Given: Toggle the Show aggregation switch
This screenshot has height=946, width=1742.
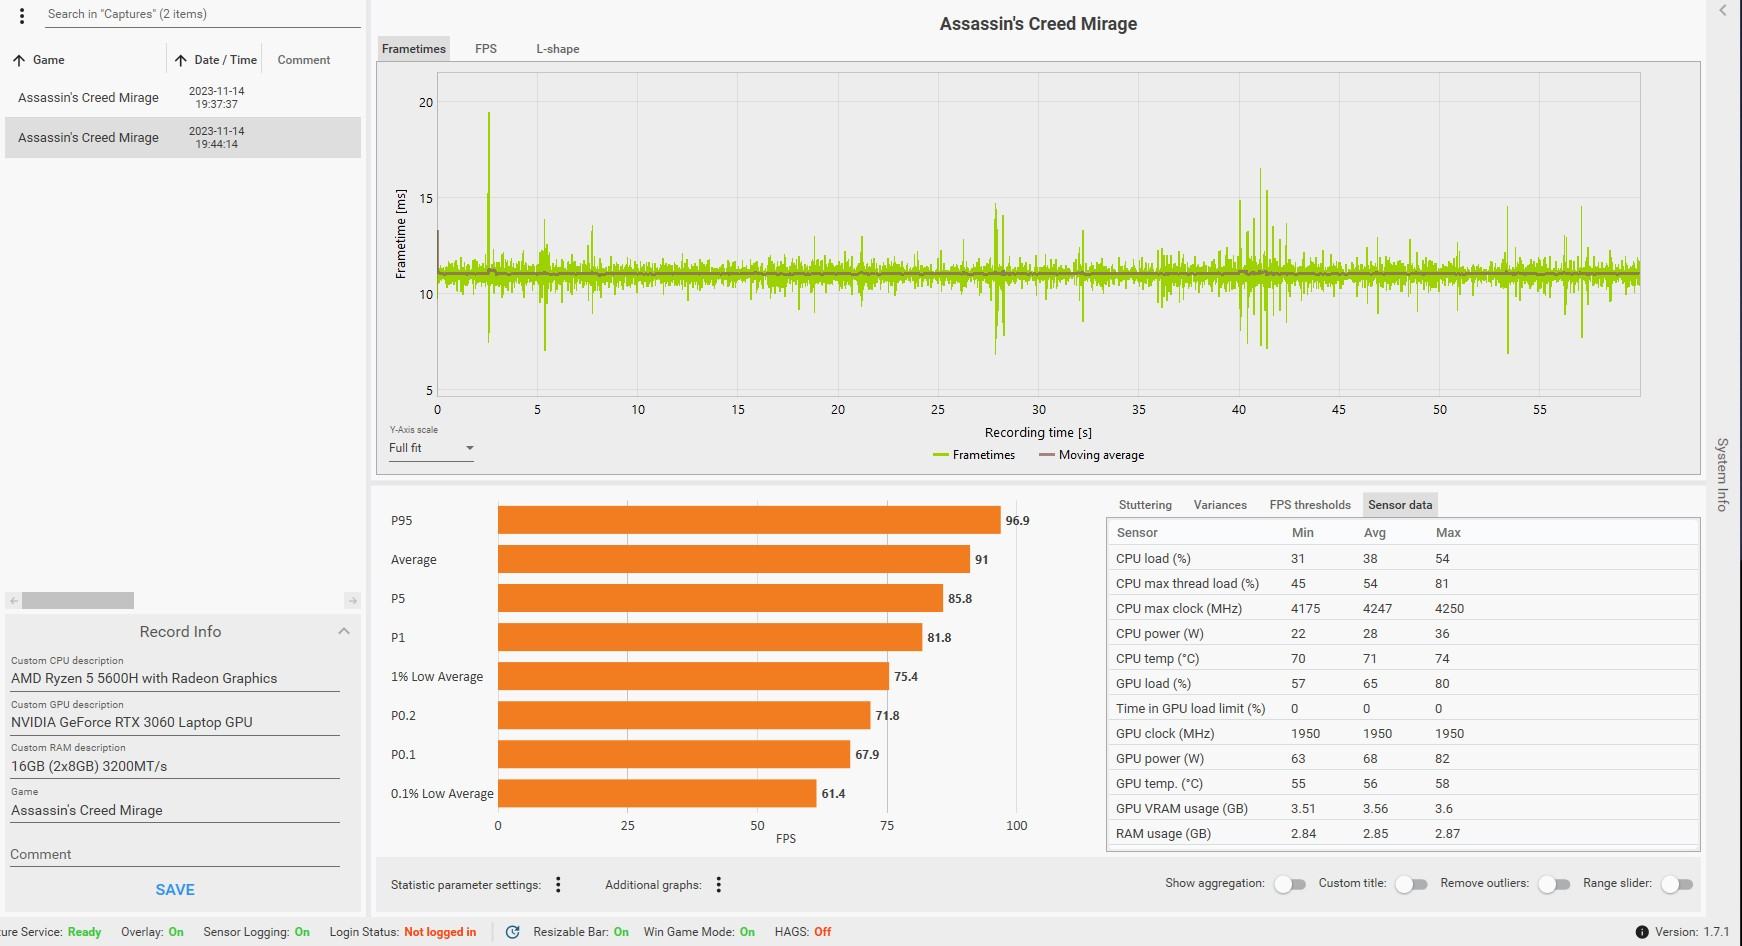Looking at the screenshot, I should [x=1290, y=884].
